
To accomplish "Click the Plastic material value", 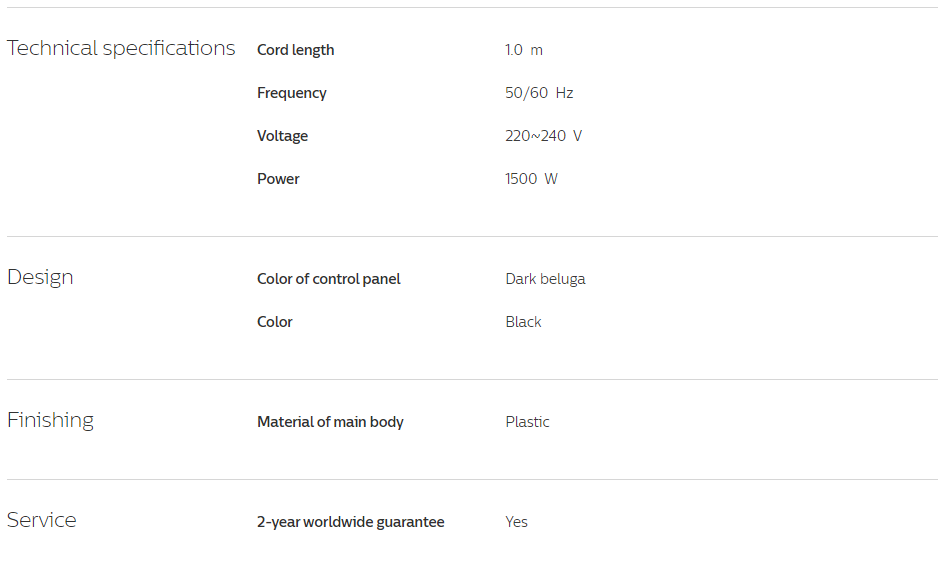I will pyautogui.click(x=527, y=422).
